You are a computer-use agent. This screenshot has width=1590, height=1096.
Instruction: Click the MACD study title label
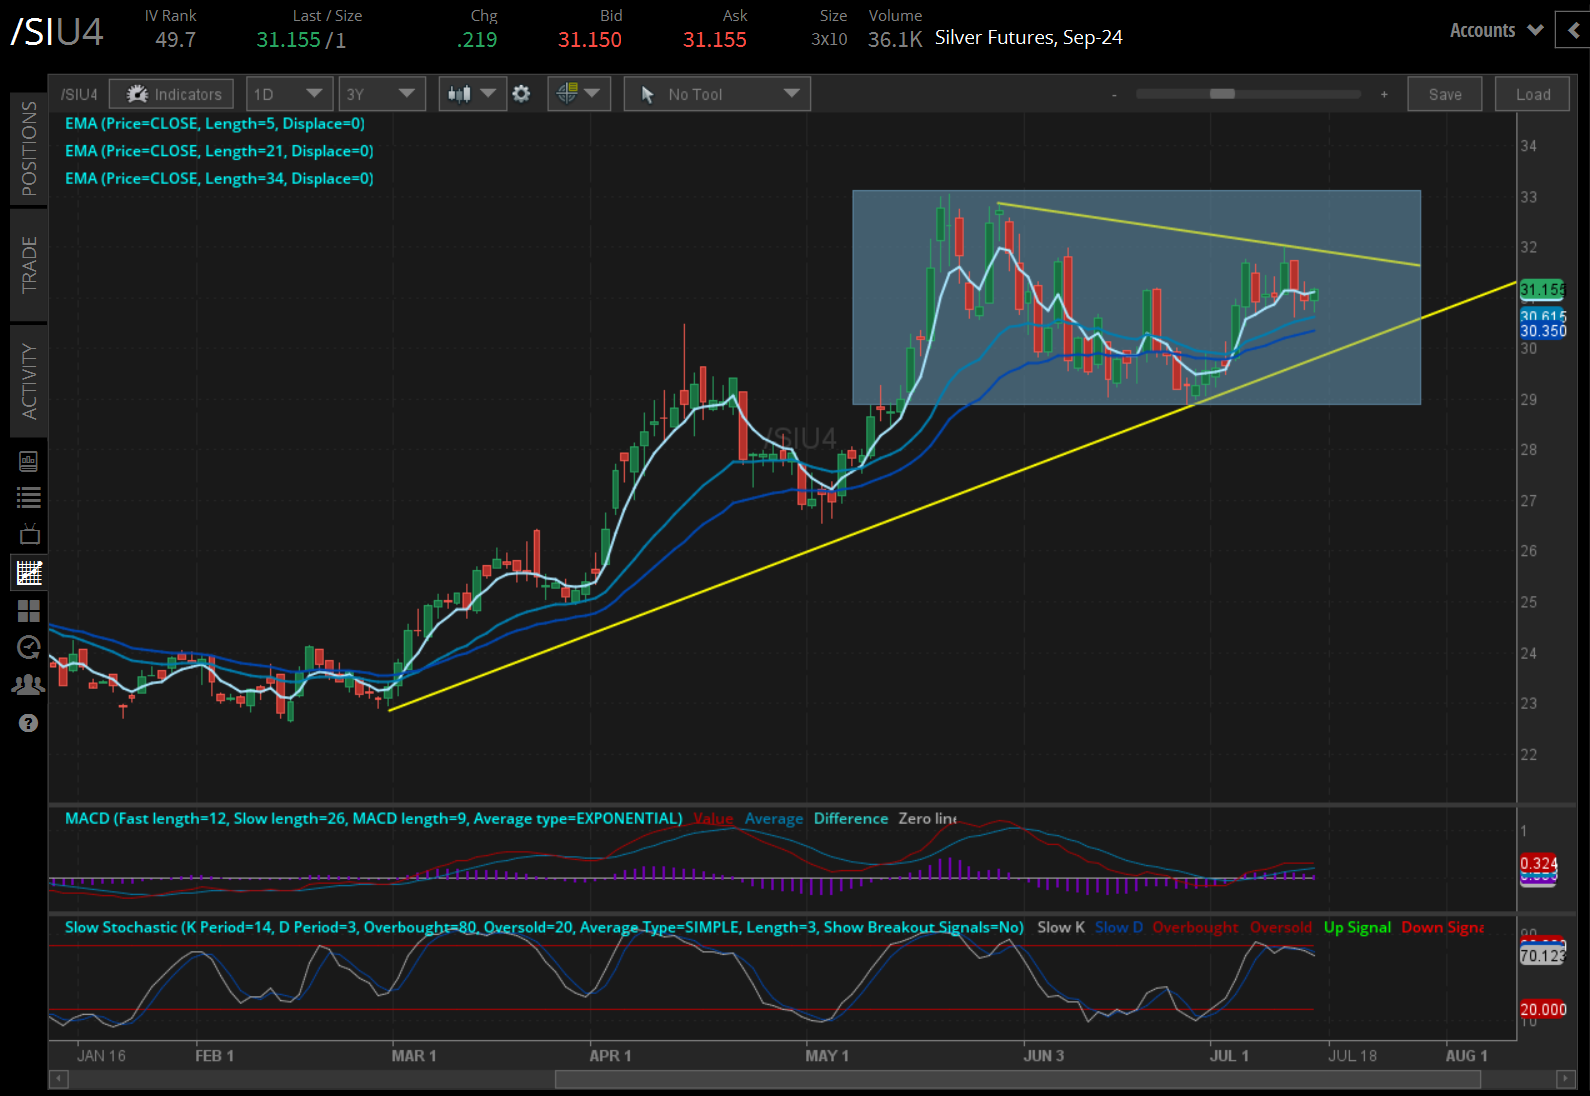click(373, 818)
